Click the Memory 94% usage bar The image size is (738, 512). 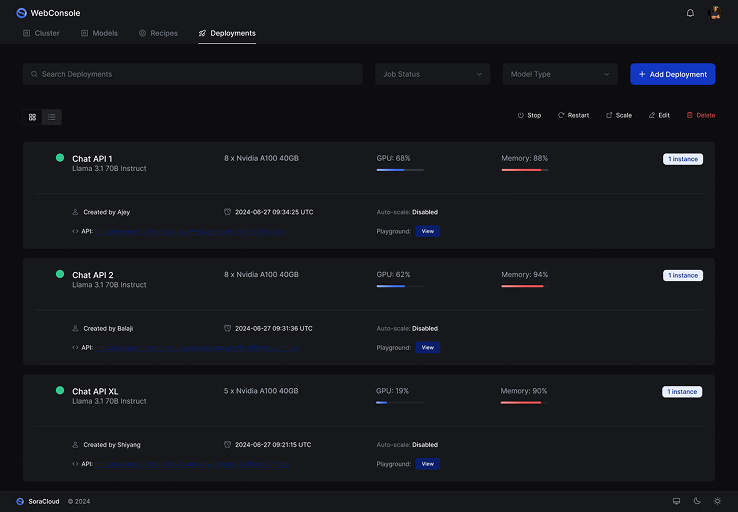coord(525,286)
